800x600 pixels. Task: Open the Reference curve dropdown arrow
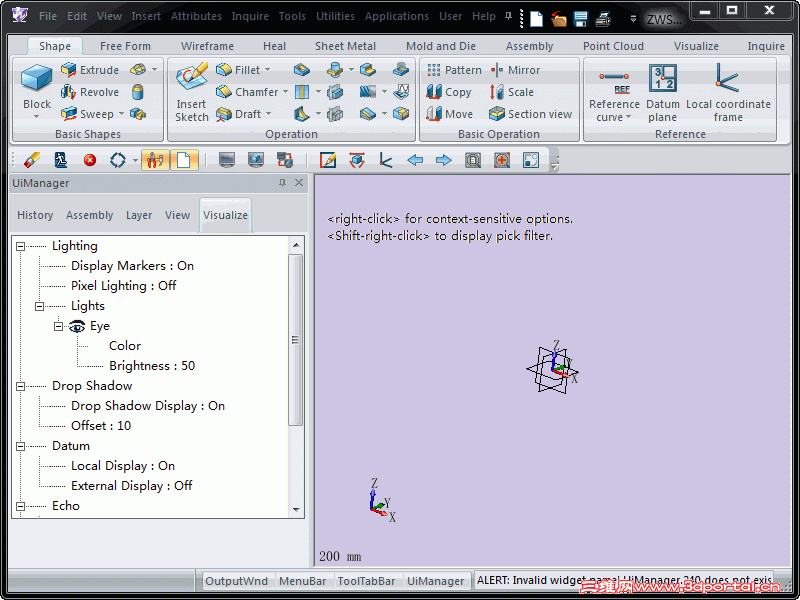[629, 117]
